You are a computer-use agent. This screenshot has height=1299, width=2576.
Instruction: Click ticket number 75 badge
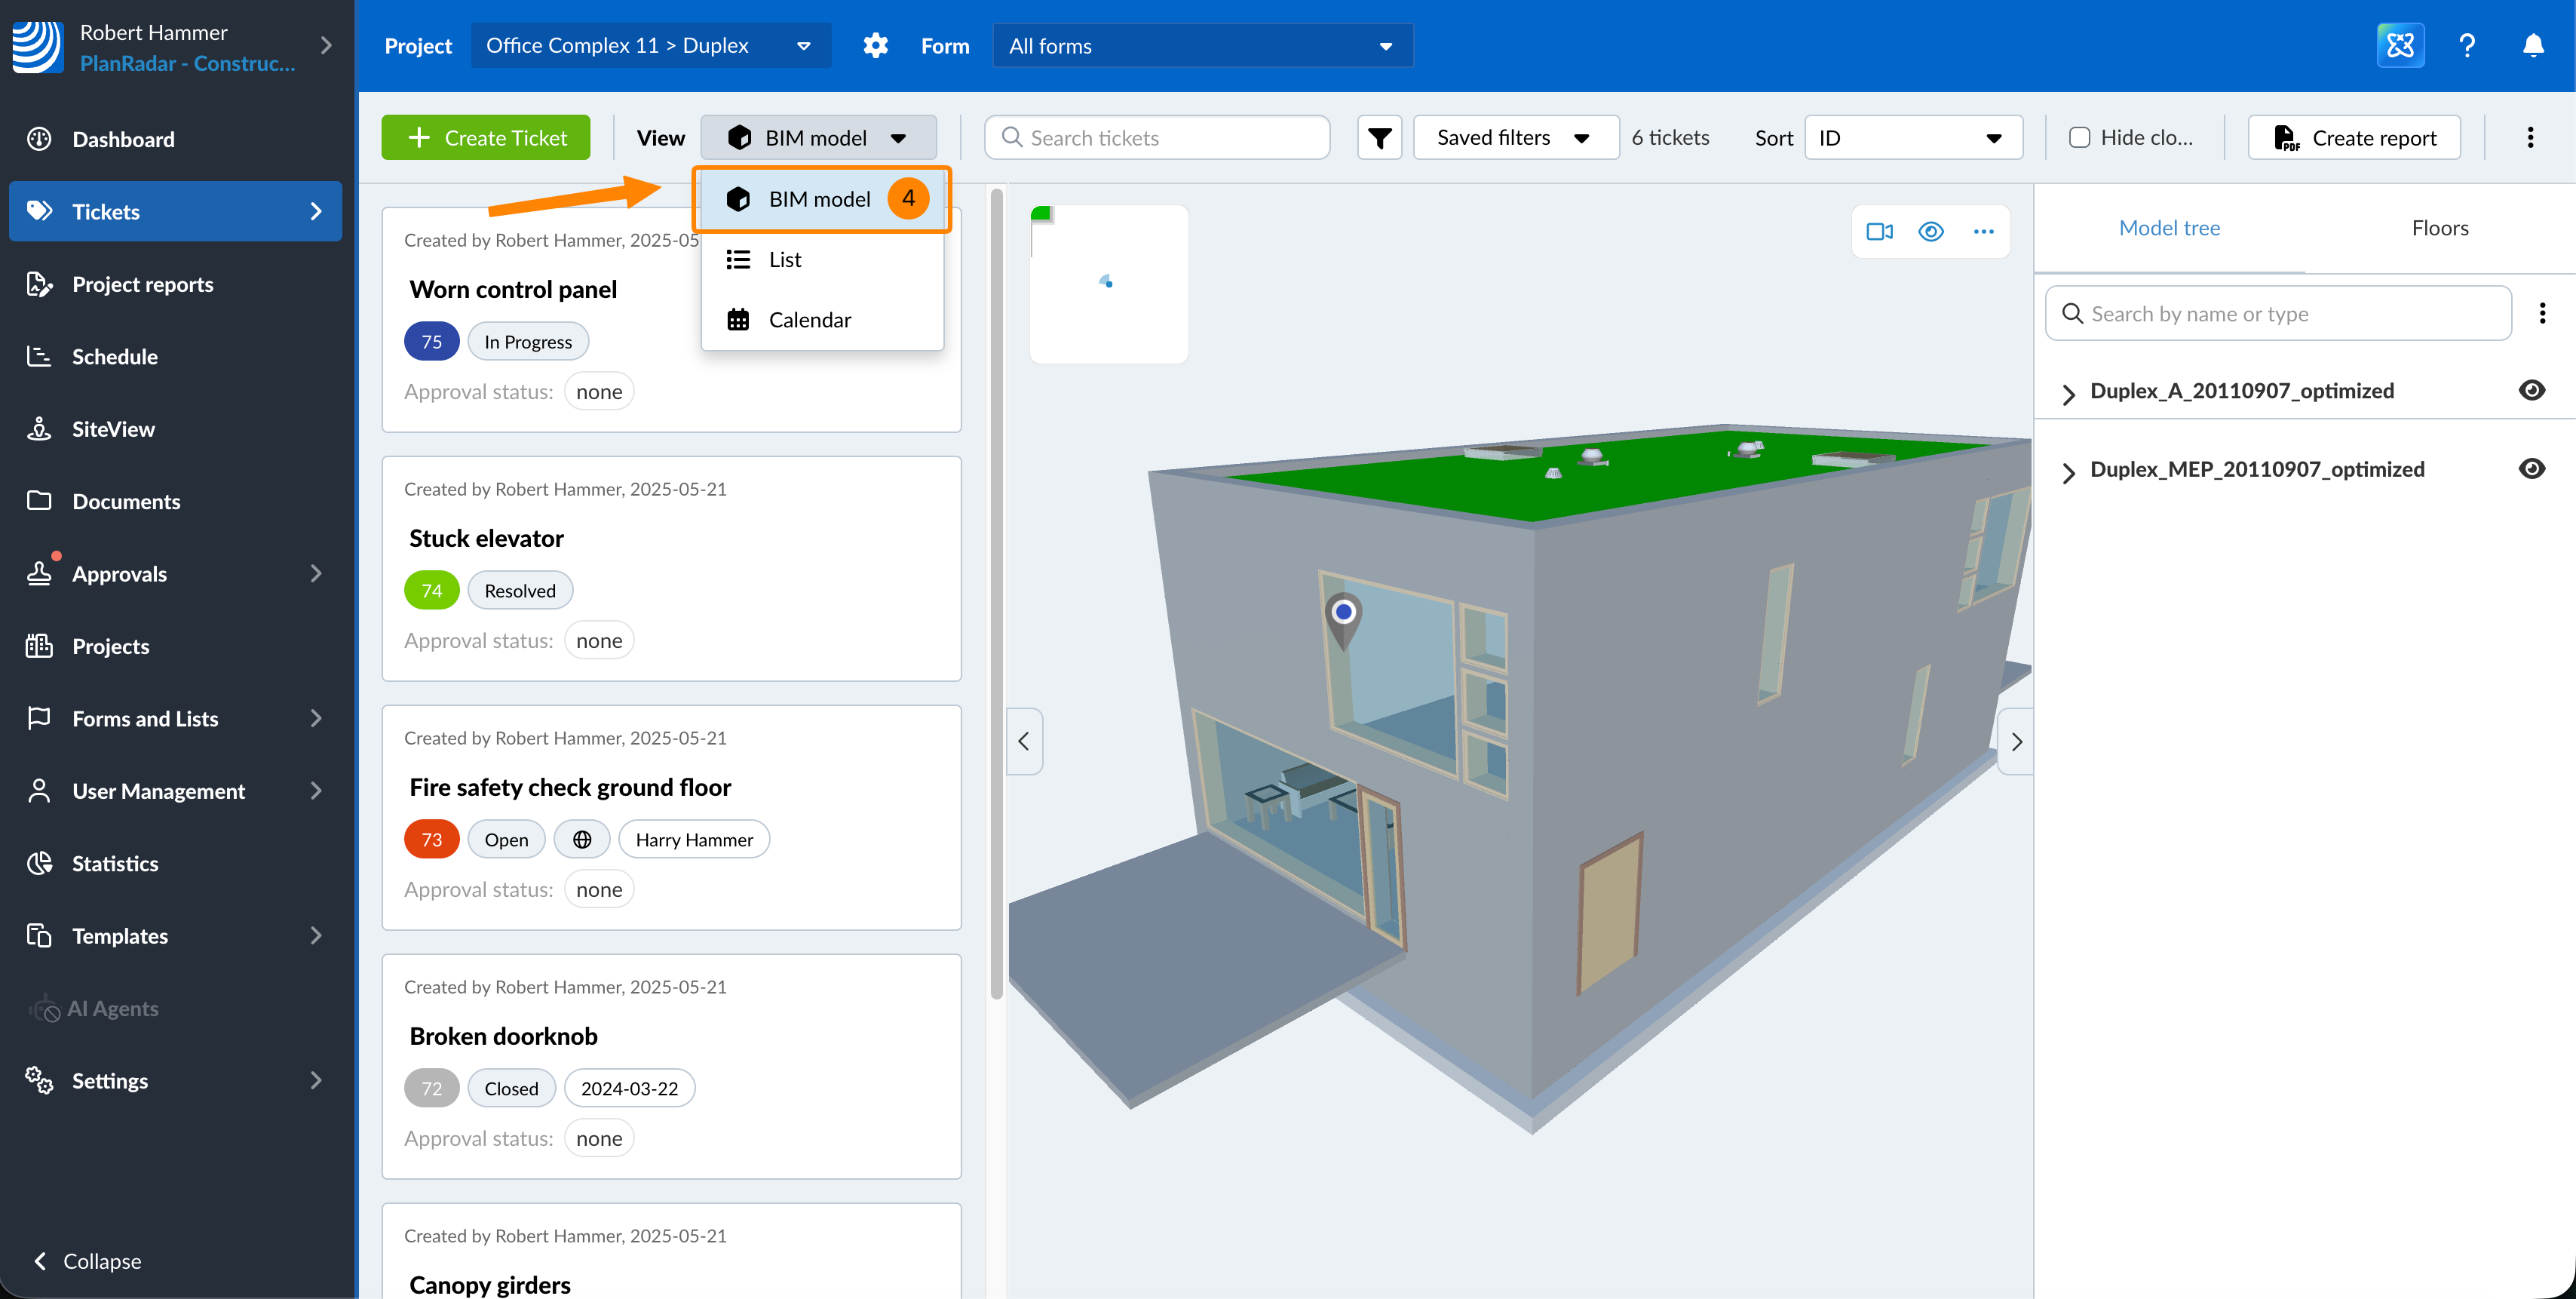[431, 341]
